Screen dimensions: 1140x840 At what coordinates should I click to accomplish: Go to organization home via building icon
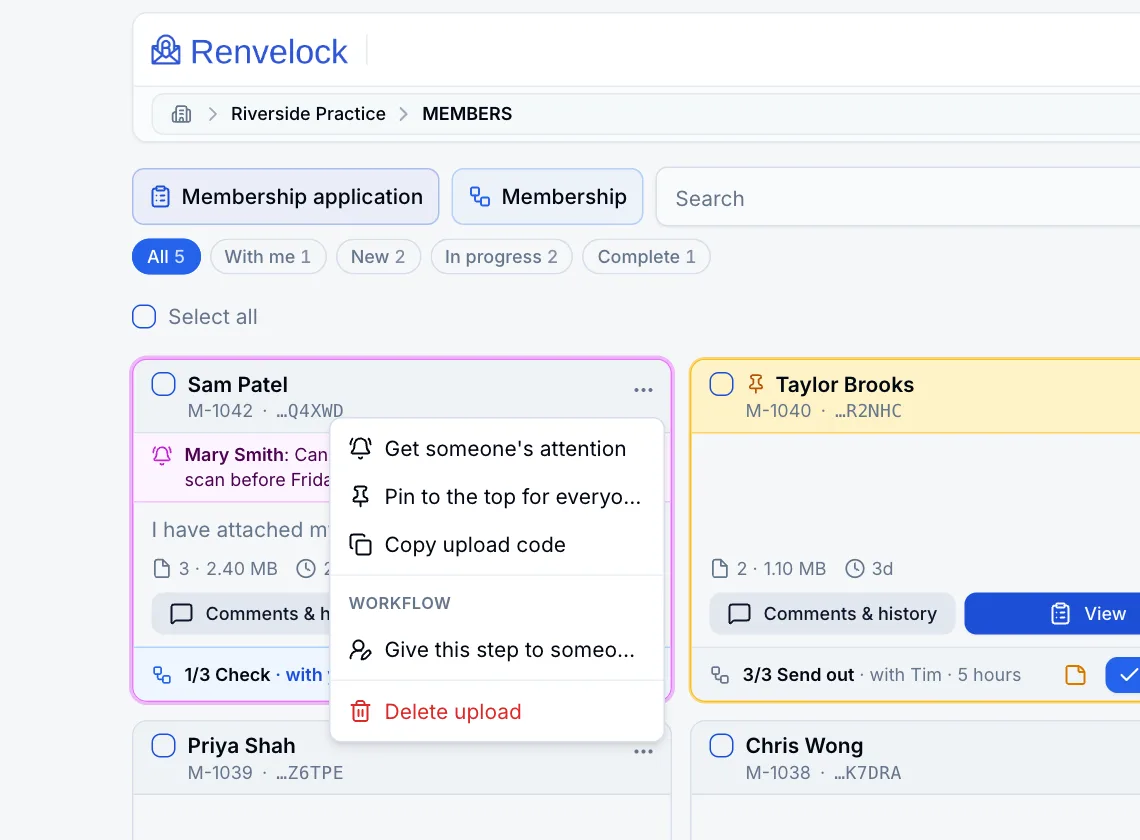tap(181, 114)
